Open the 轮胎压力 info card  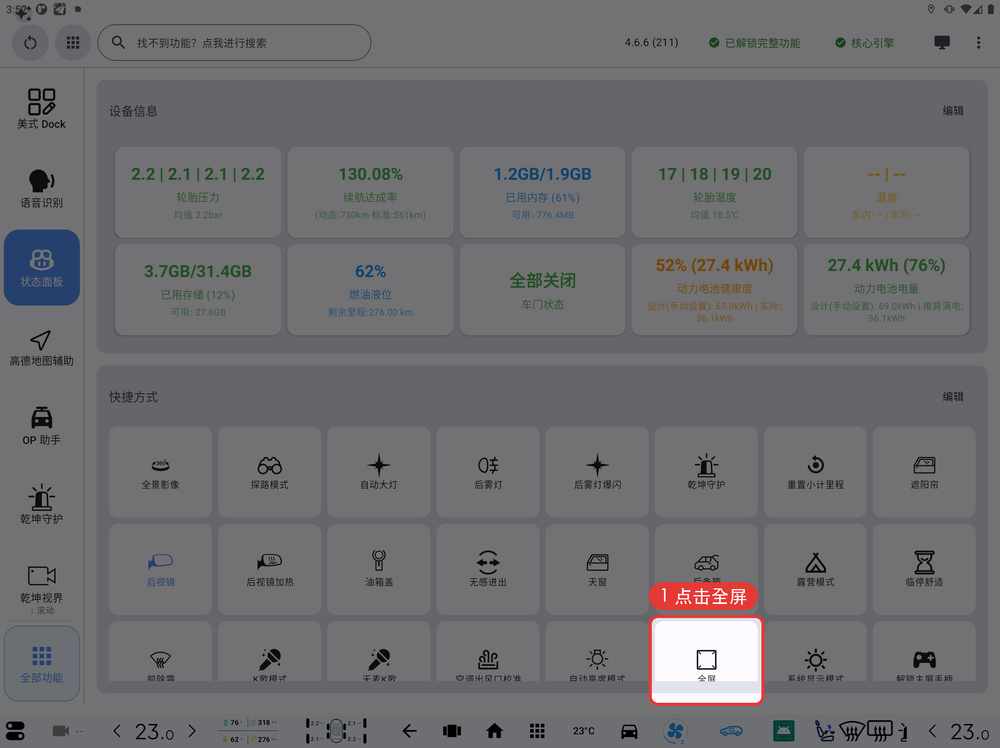tap(198, 193)
